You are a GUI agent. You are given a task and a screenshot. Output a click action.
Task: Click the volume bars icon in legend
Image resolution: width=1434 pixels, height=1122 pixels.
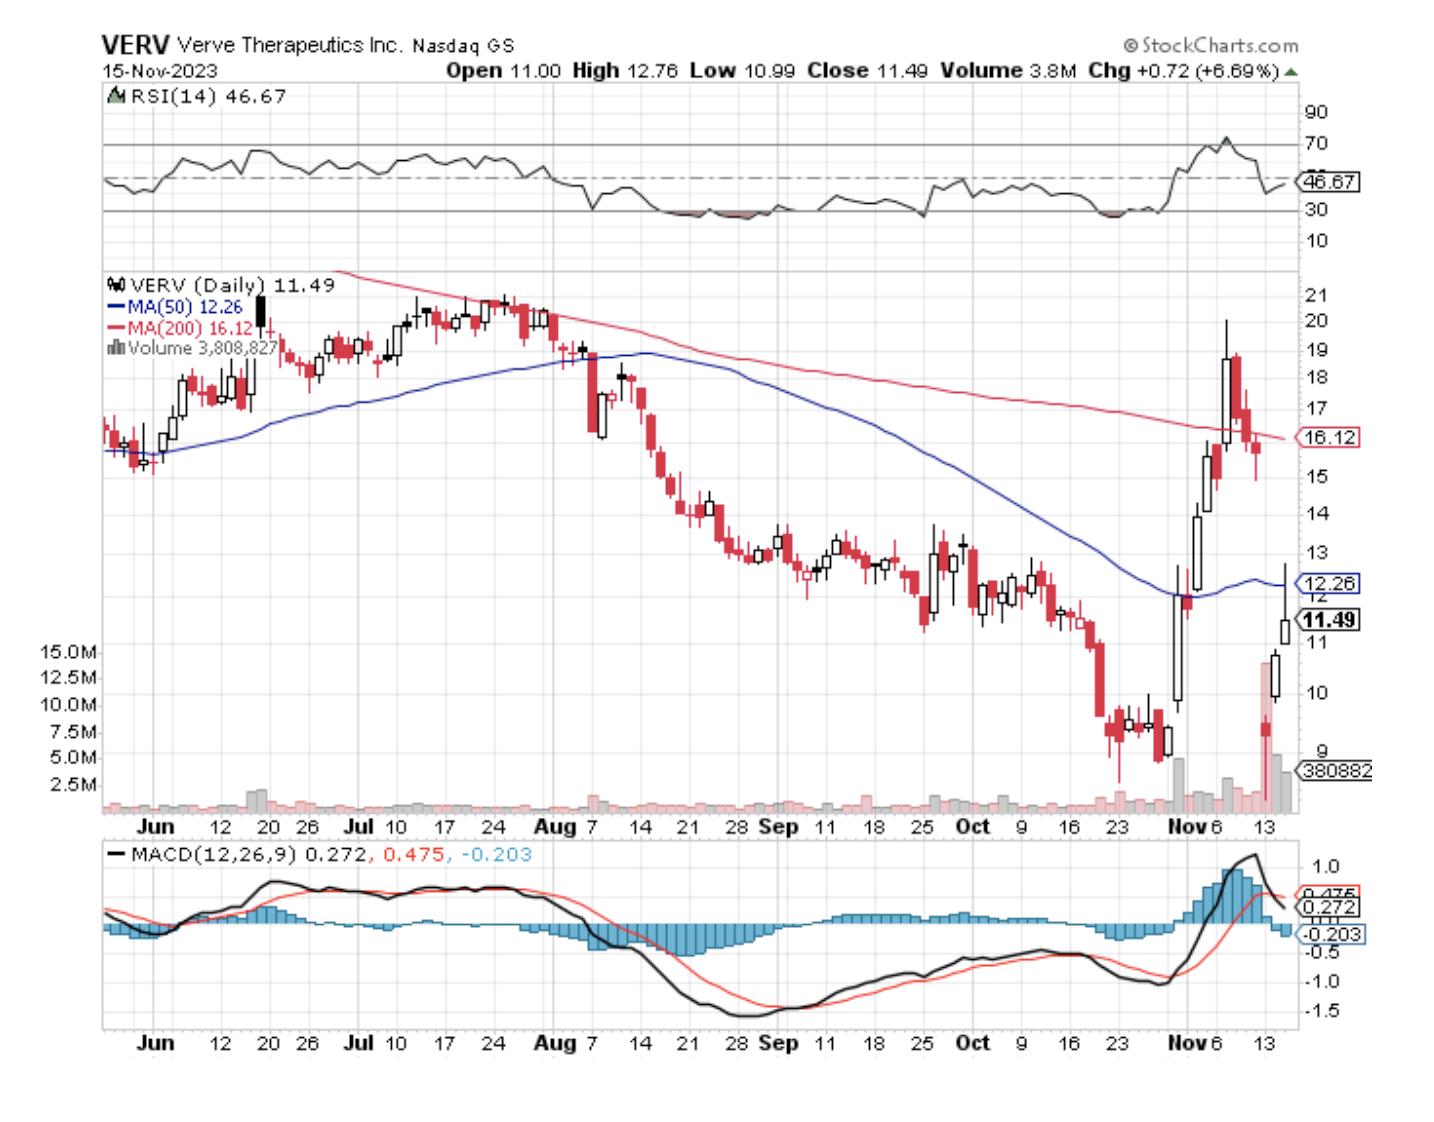click(x=116, y=348)
